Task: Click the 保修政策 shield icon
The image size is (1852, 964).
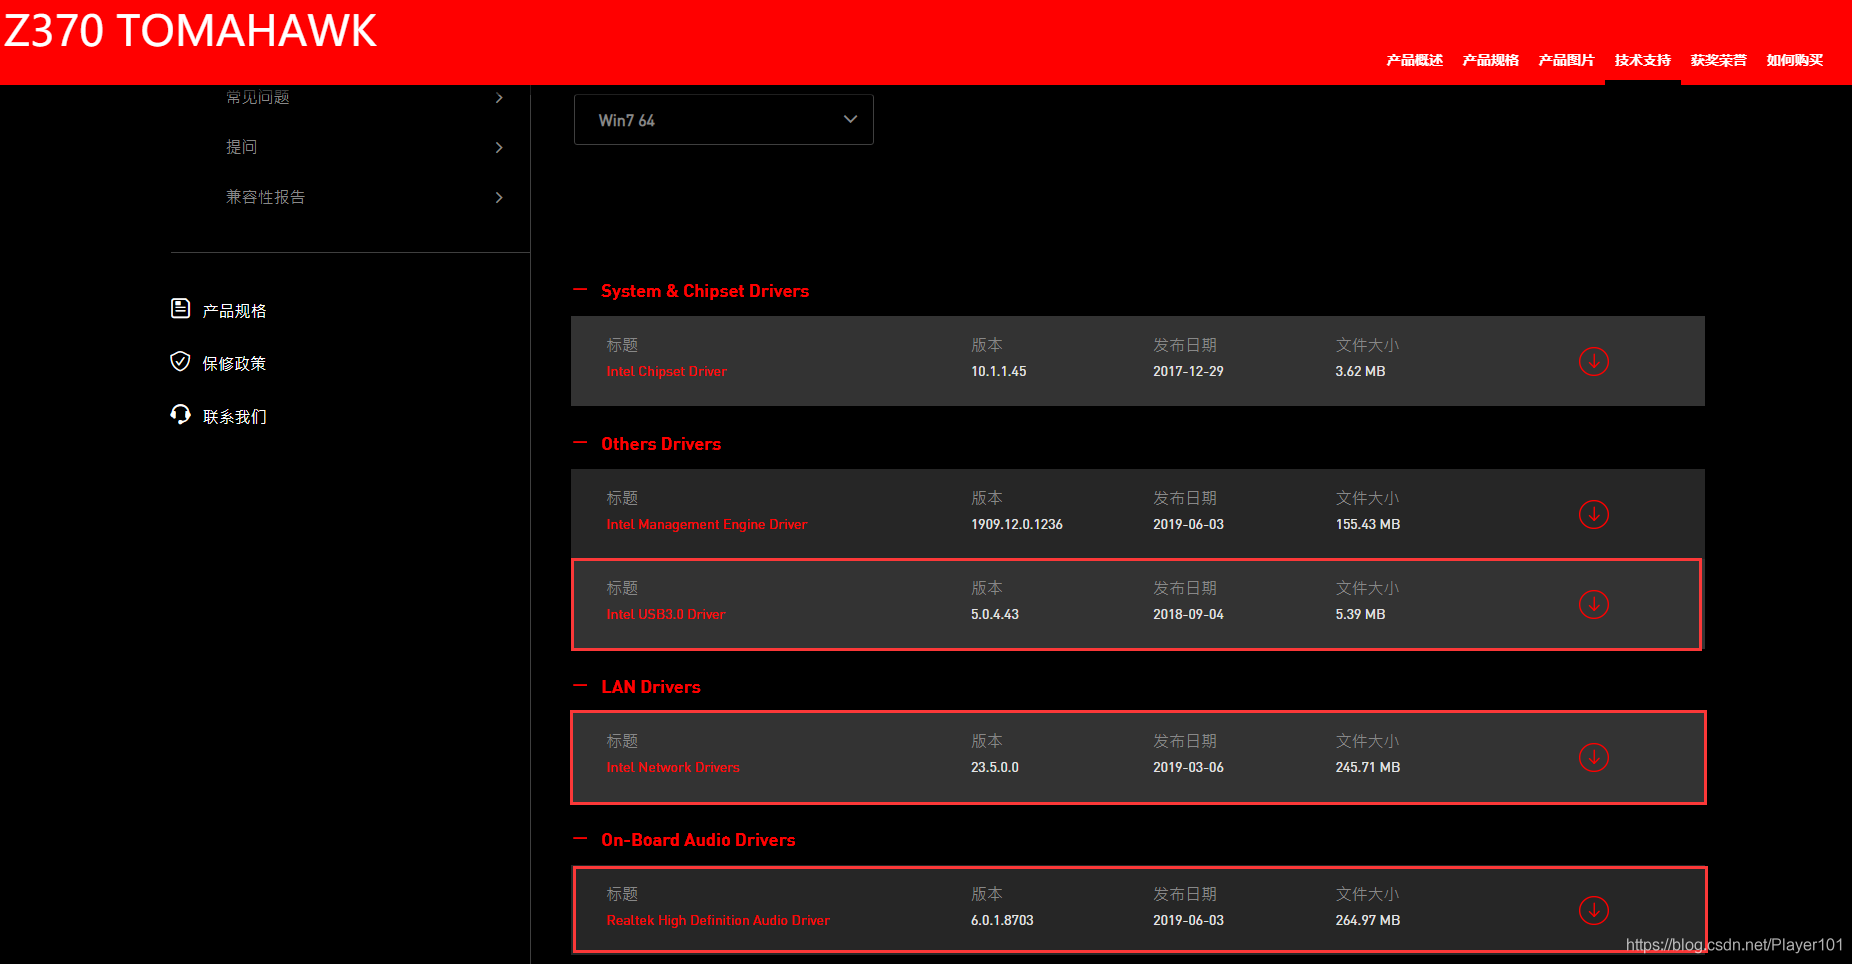Action: click(180, 362)
